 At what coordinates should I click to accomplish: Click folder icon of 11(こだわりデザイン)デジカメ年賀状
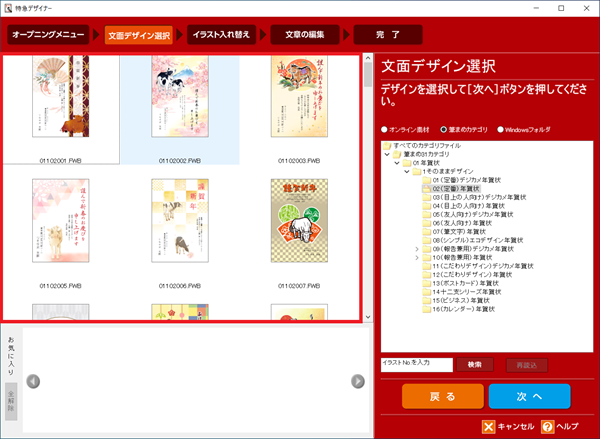[x=427, y=266]
